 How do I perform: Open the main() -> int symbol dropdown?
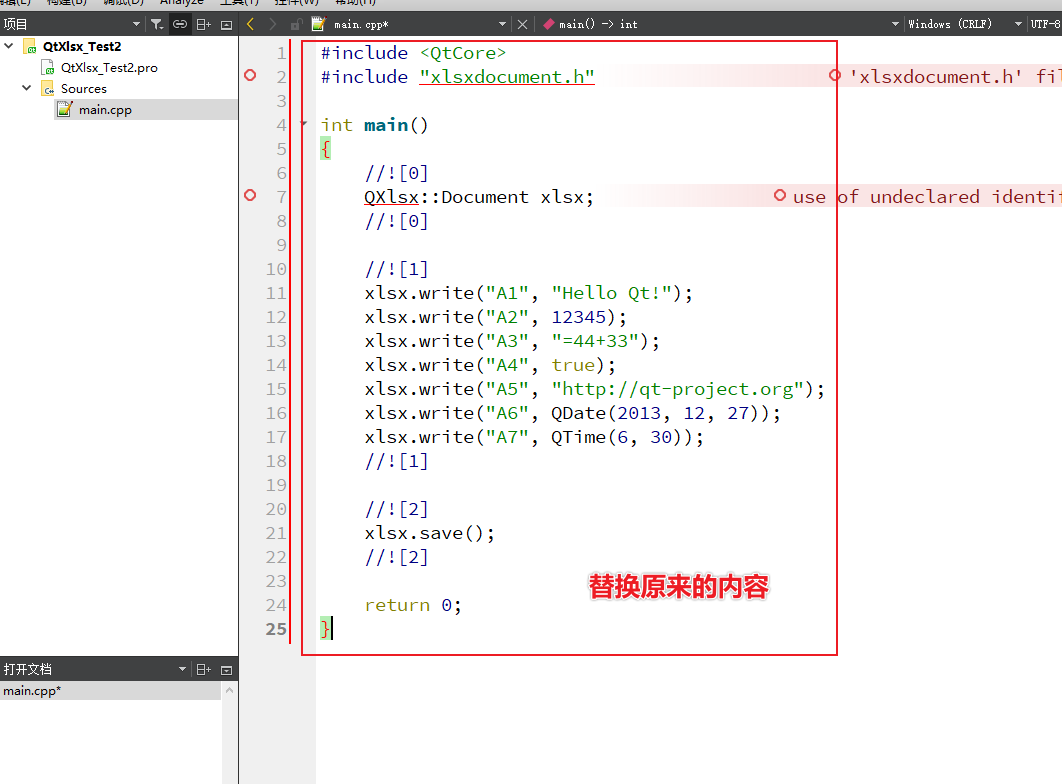tap(895, 24)
